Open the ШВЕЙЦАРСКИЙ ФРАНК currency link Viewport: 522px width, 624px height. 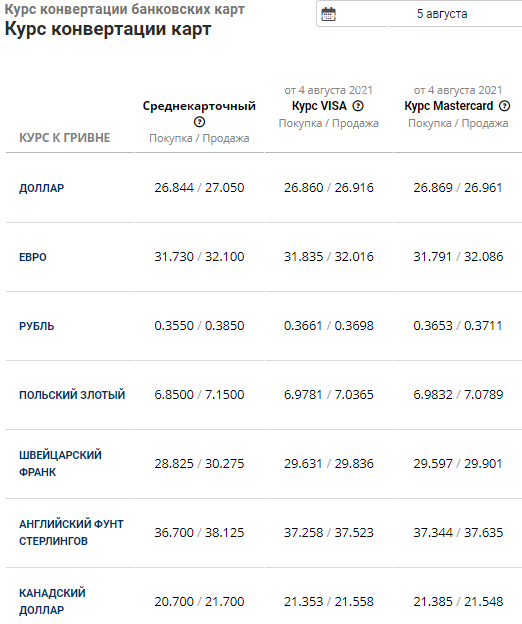(60, 464)
